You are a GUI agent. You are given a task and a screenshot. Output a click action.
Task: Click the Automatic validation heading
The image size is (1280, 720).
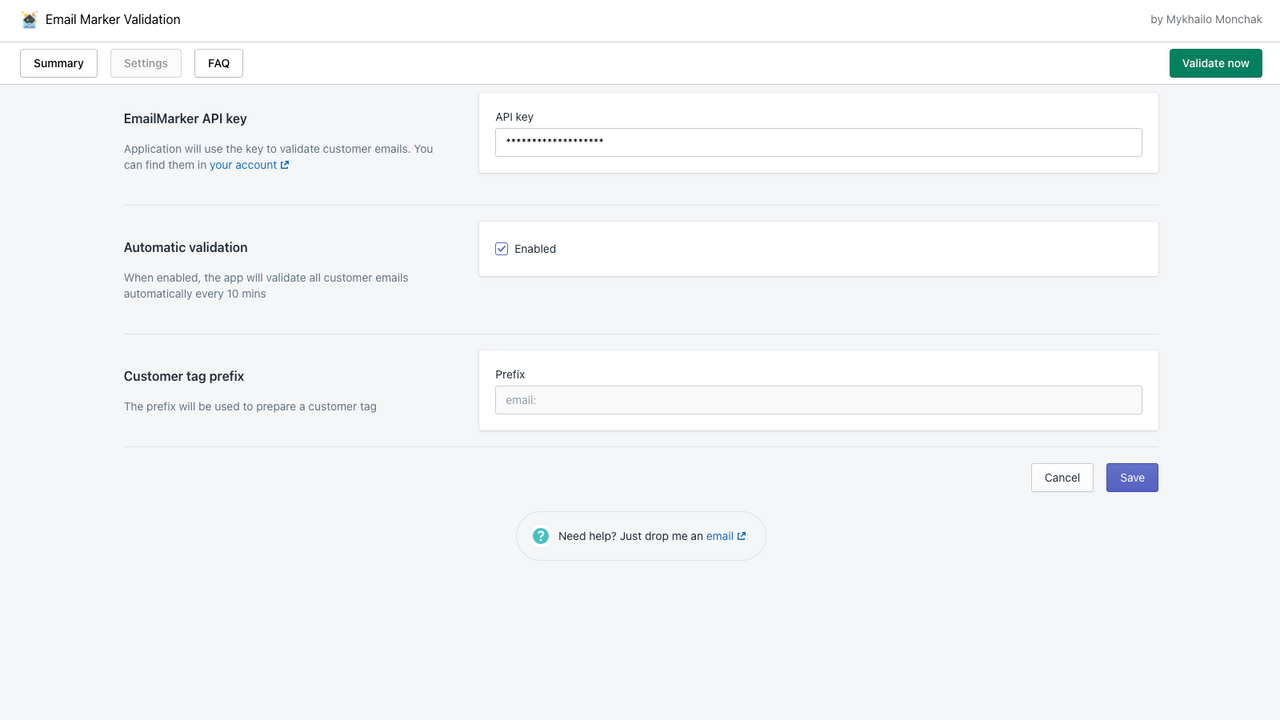tap(186, 247)
